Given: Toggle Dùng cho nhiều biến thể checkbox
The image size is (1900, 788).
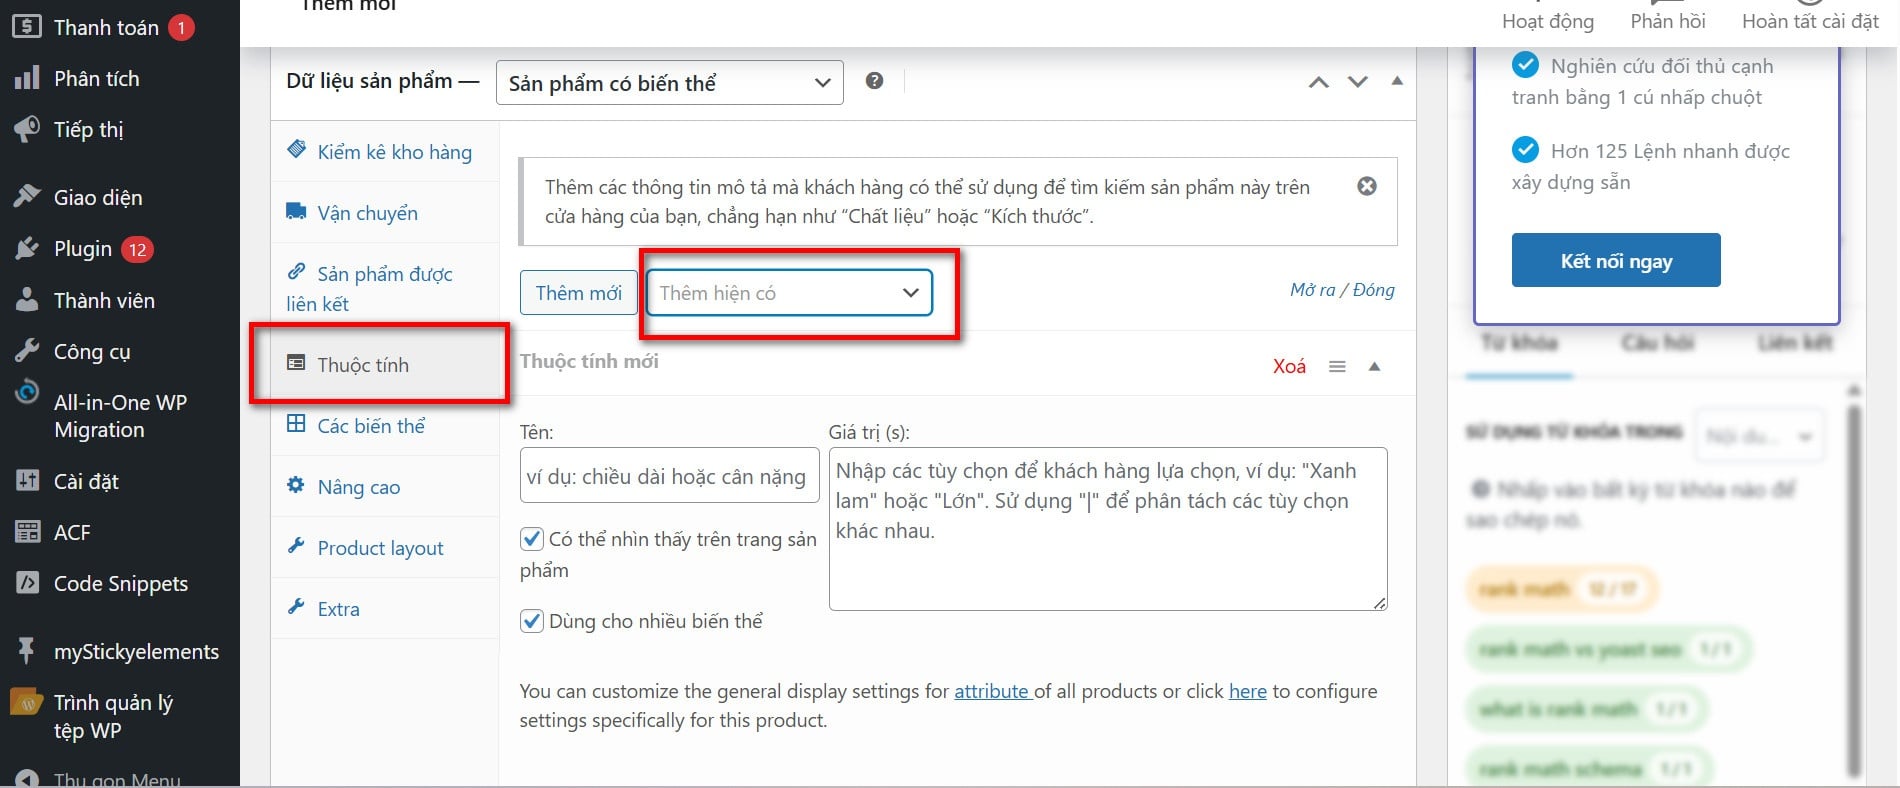Looking at the screenshot, I should (x=532, y=621).
